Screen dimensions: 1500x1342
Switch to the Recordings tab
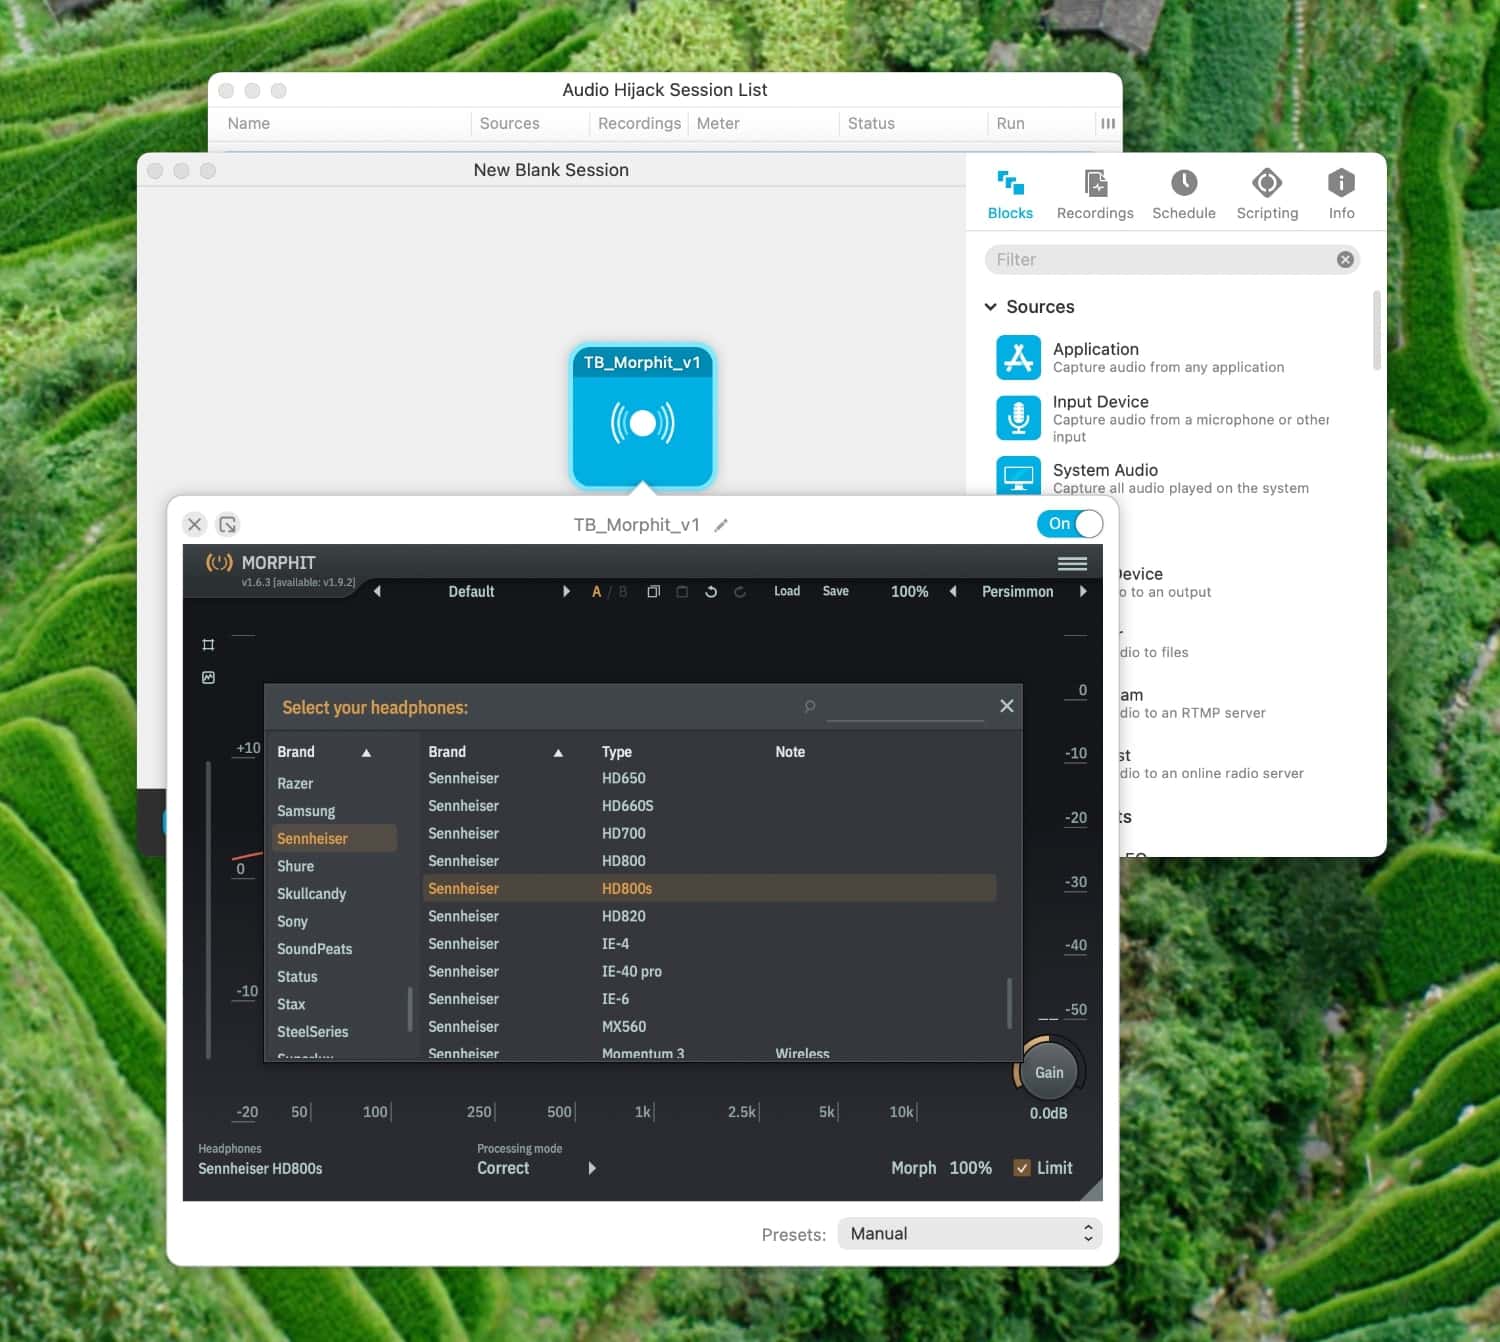[x=1095, y=194]
